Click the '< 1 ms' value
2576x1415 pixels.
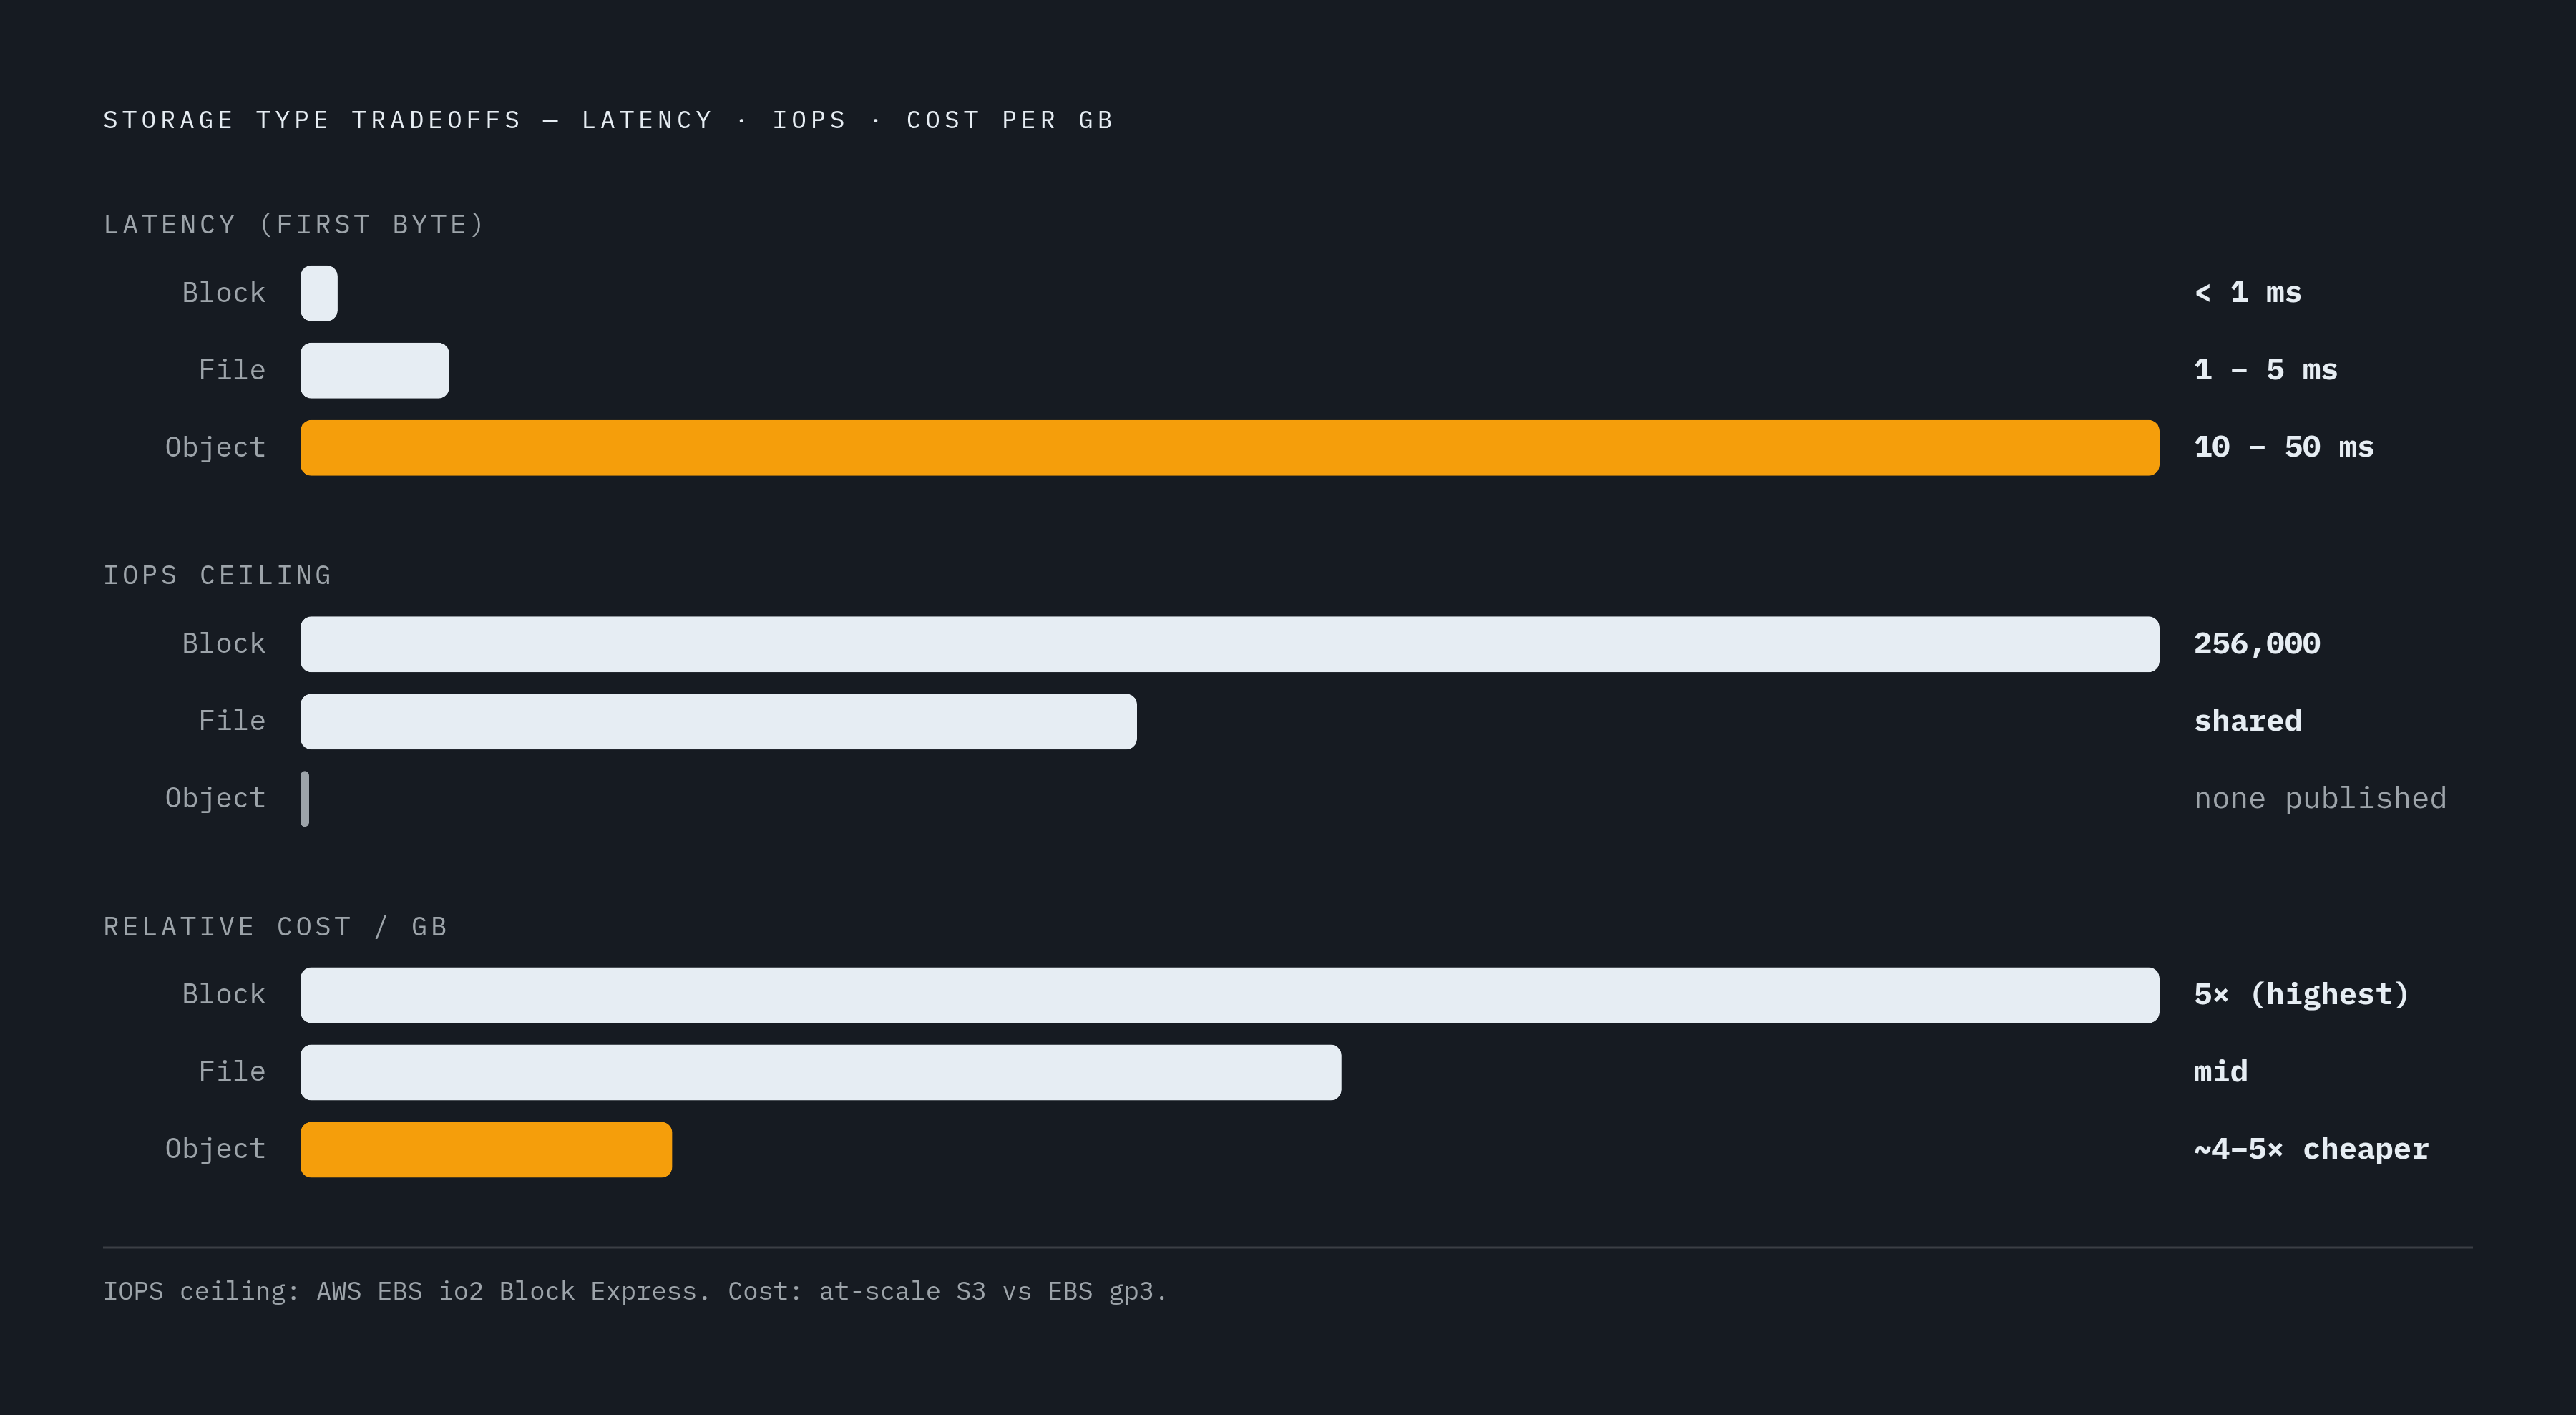point(2247,293)
